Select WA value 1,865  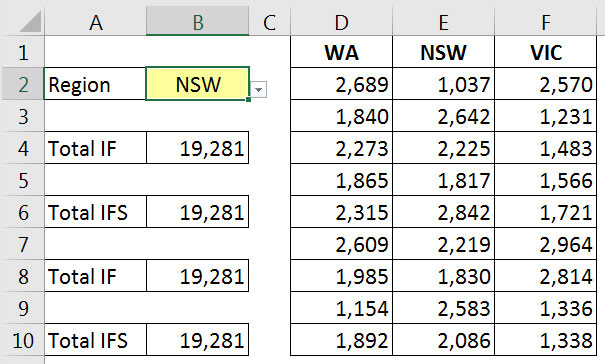tap(341, 180)
